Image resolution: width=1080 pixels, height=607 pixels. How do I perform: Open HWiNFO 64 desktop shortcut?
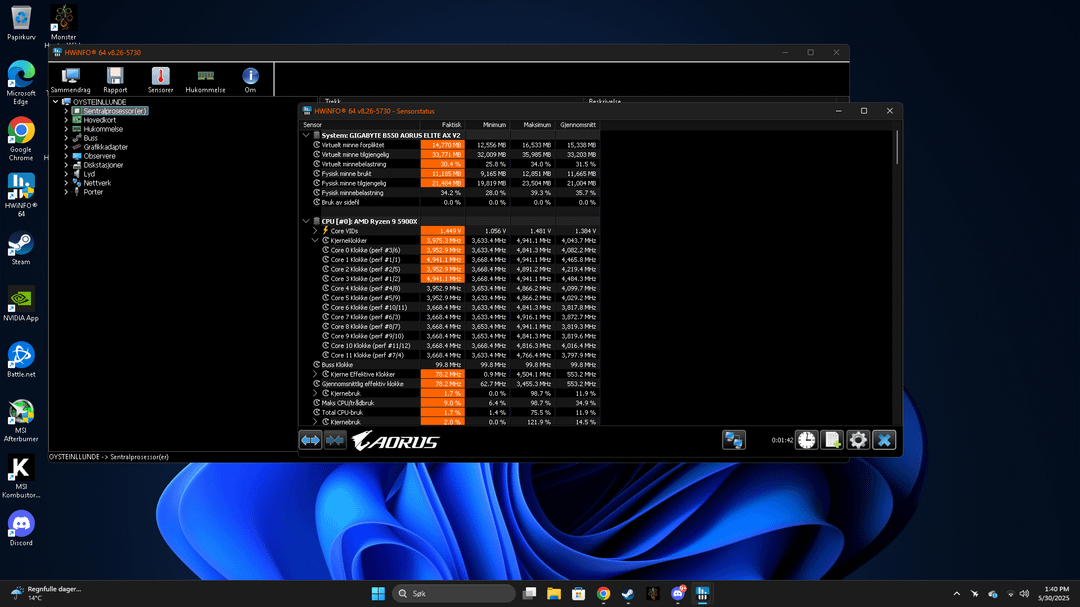pyautogui.click(x=21, y=195)
